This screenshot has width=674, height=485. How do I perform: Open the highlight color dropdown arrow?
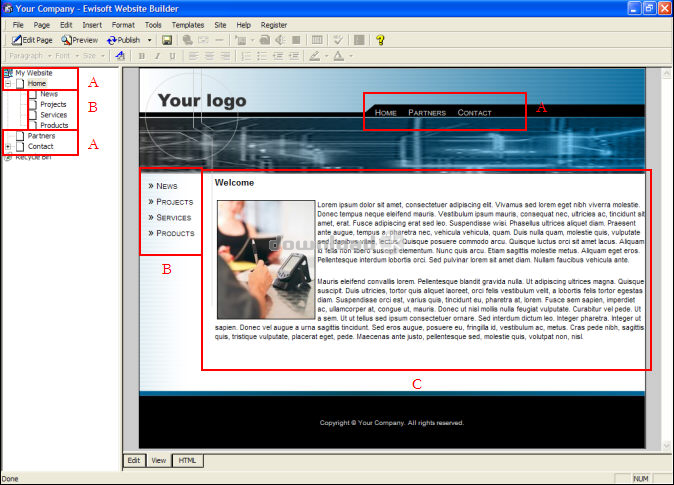point(326,56)
